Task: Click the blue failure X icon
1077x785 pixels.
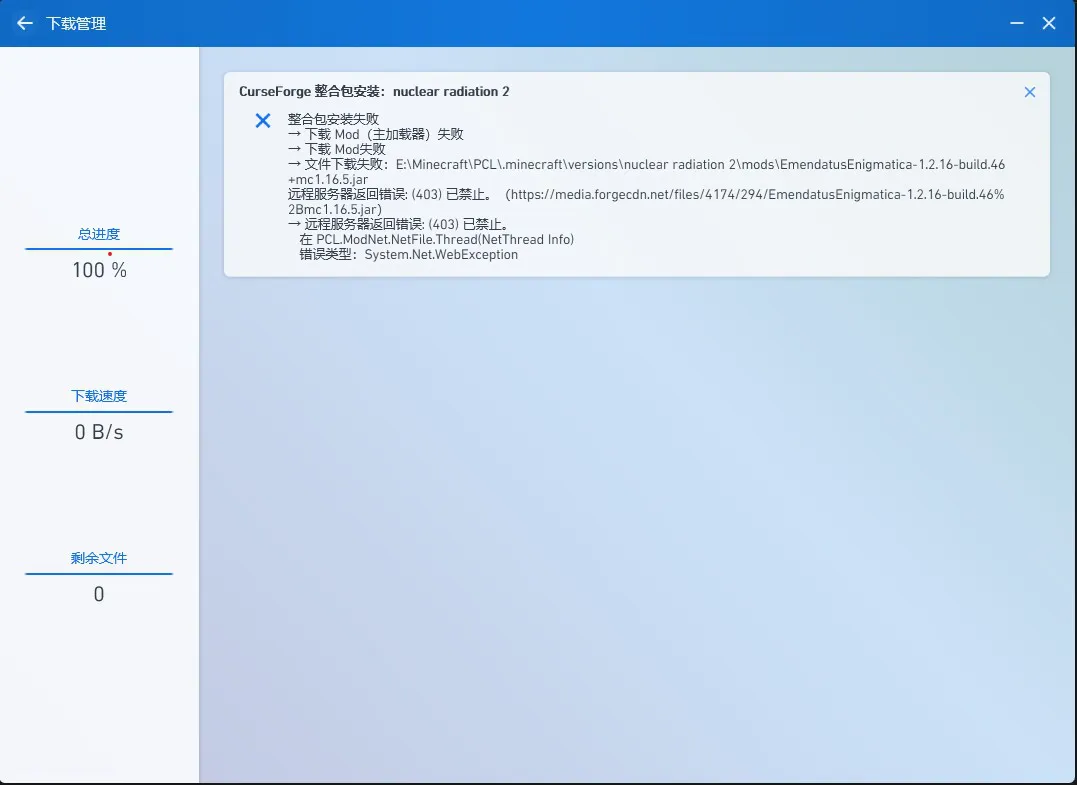Action: point(262,121)
